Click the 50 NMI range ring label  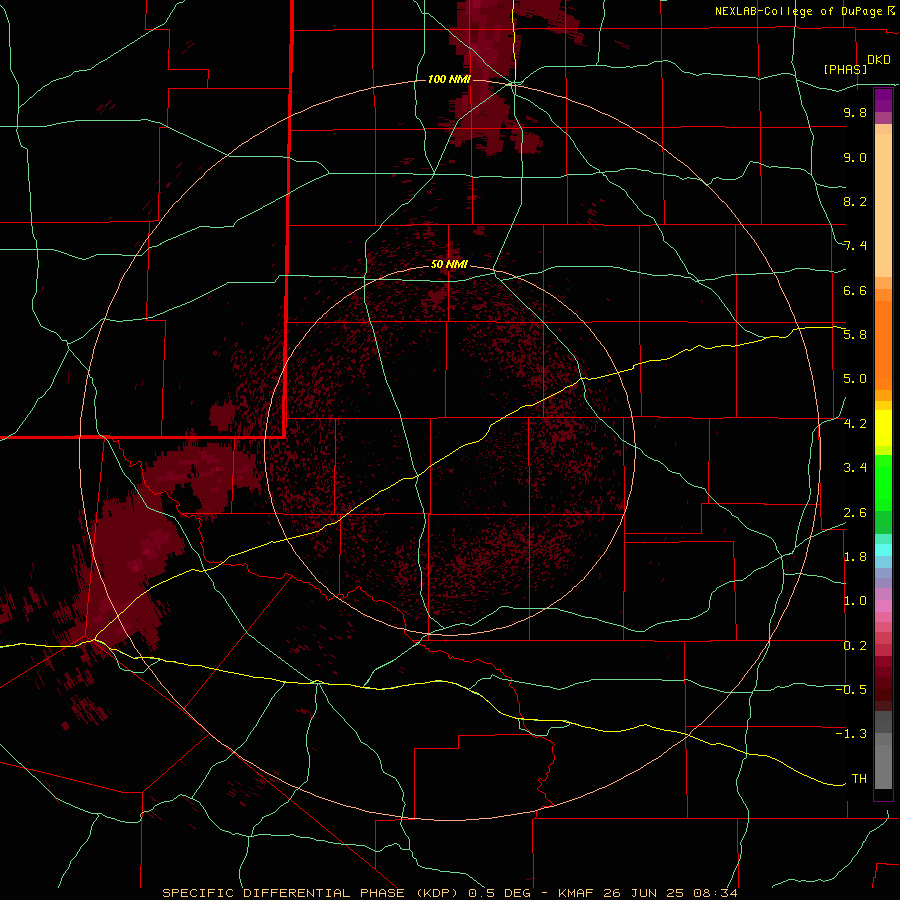tap(449, 264)
